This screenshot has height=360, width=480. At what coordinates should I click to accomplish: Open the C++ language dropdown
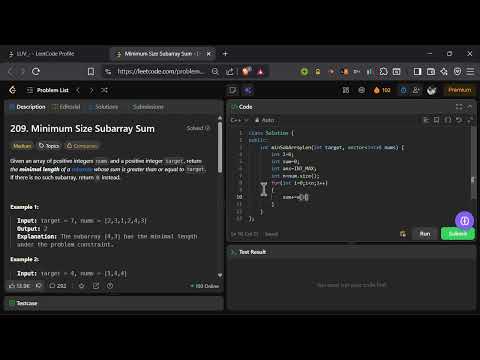[239, 120]
